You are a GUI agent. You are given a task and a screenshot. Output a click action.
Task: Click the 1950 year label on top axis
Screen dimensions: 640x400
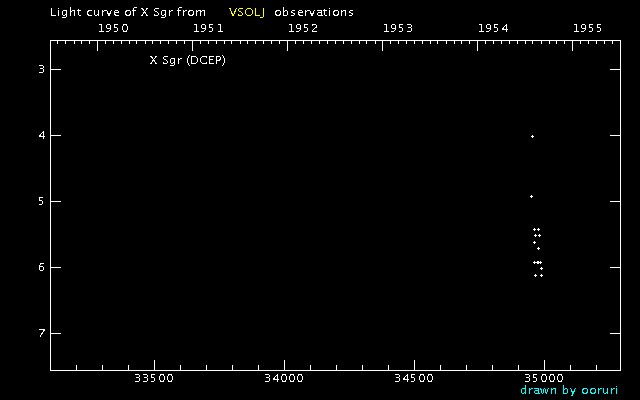pyautogui.click(x=113, y=29)
